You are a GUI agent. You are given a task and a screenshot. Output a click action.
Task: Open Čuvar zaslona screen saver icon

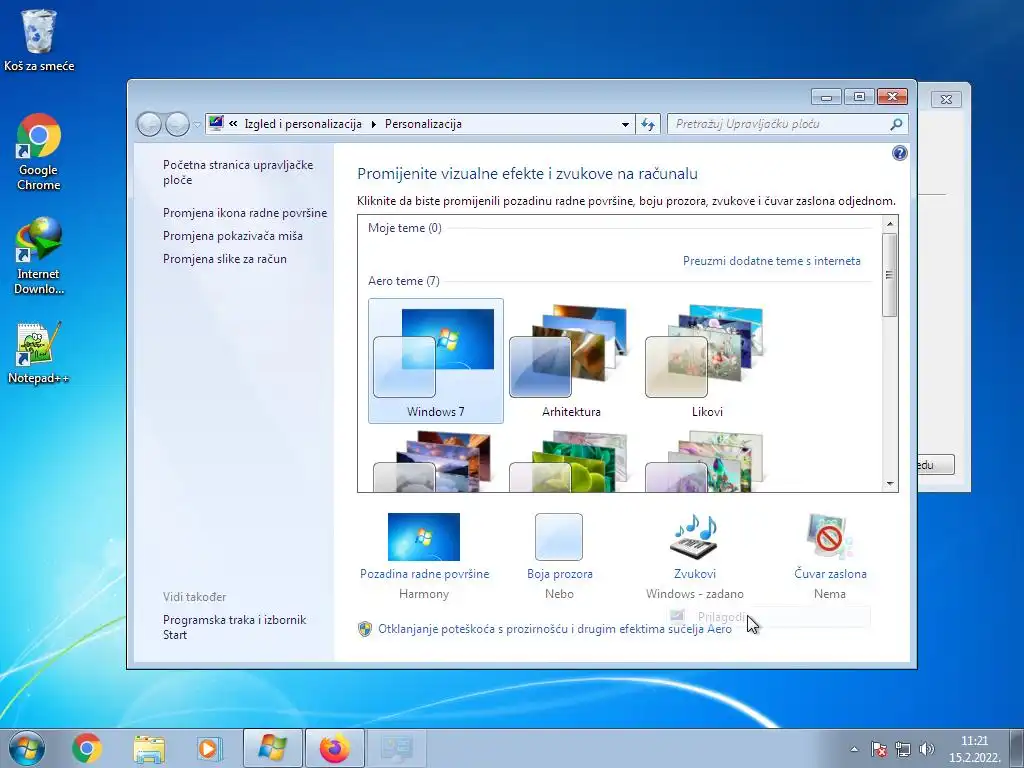[x=829, y=537]
